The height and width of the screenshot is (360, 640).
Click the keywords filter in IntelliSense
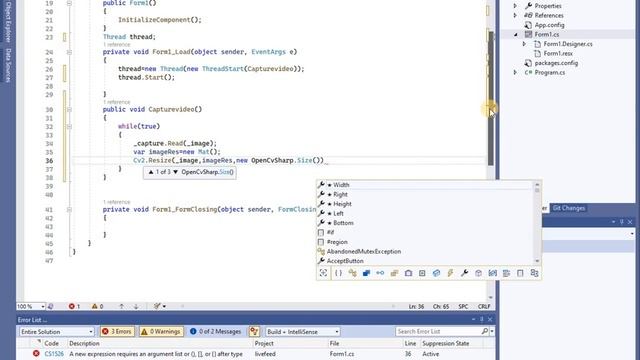[x=506, y=273]
